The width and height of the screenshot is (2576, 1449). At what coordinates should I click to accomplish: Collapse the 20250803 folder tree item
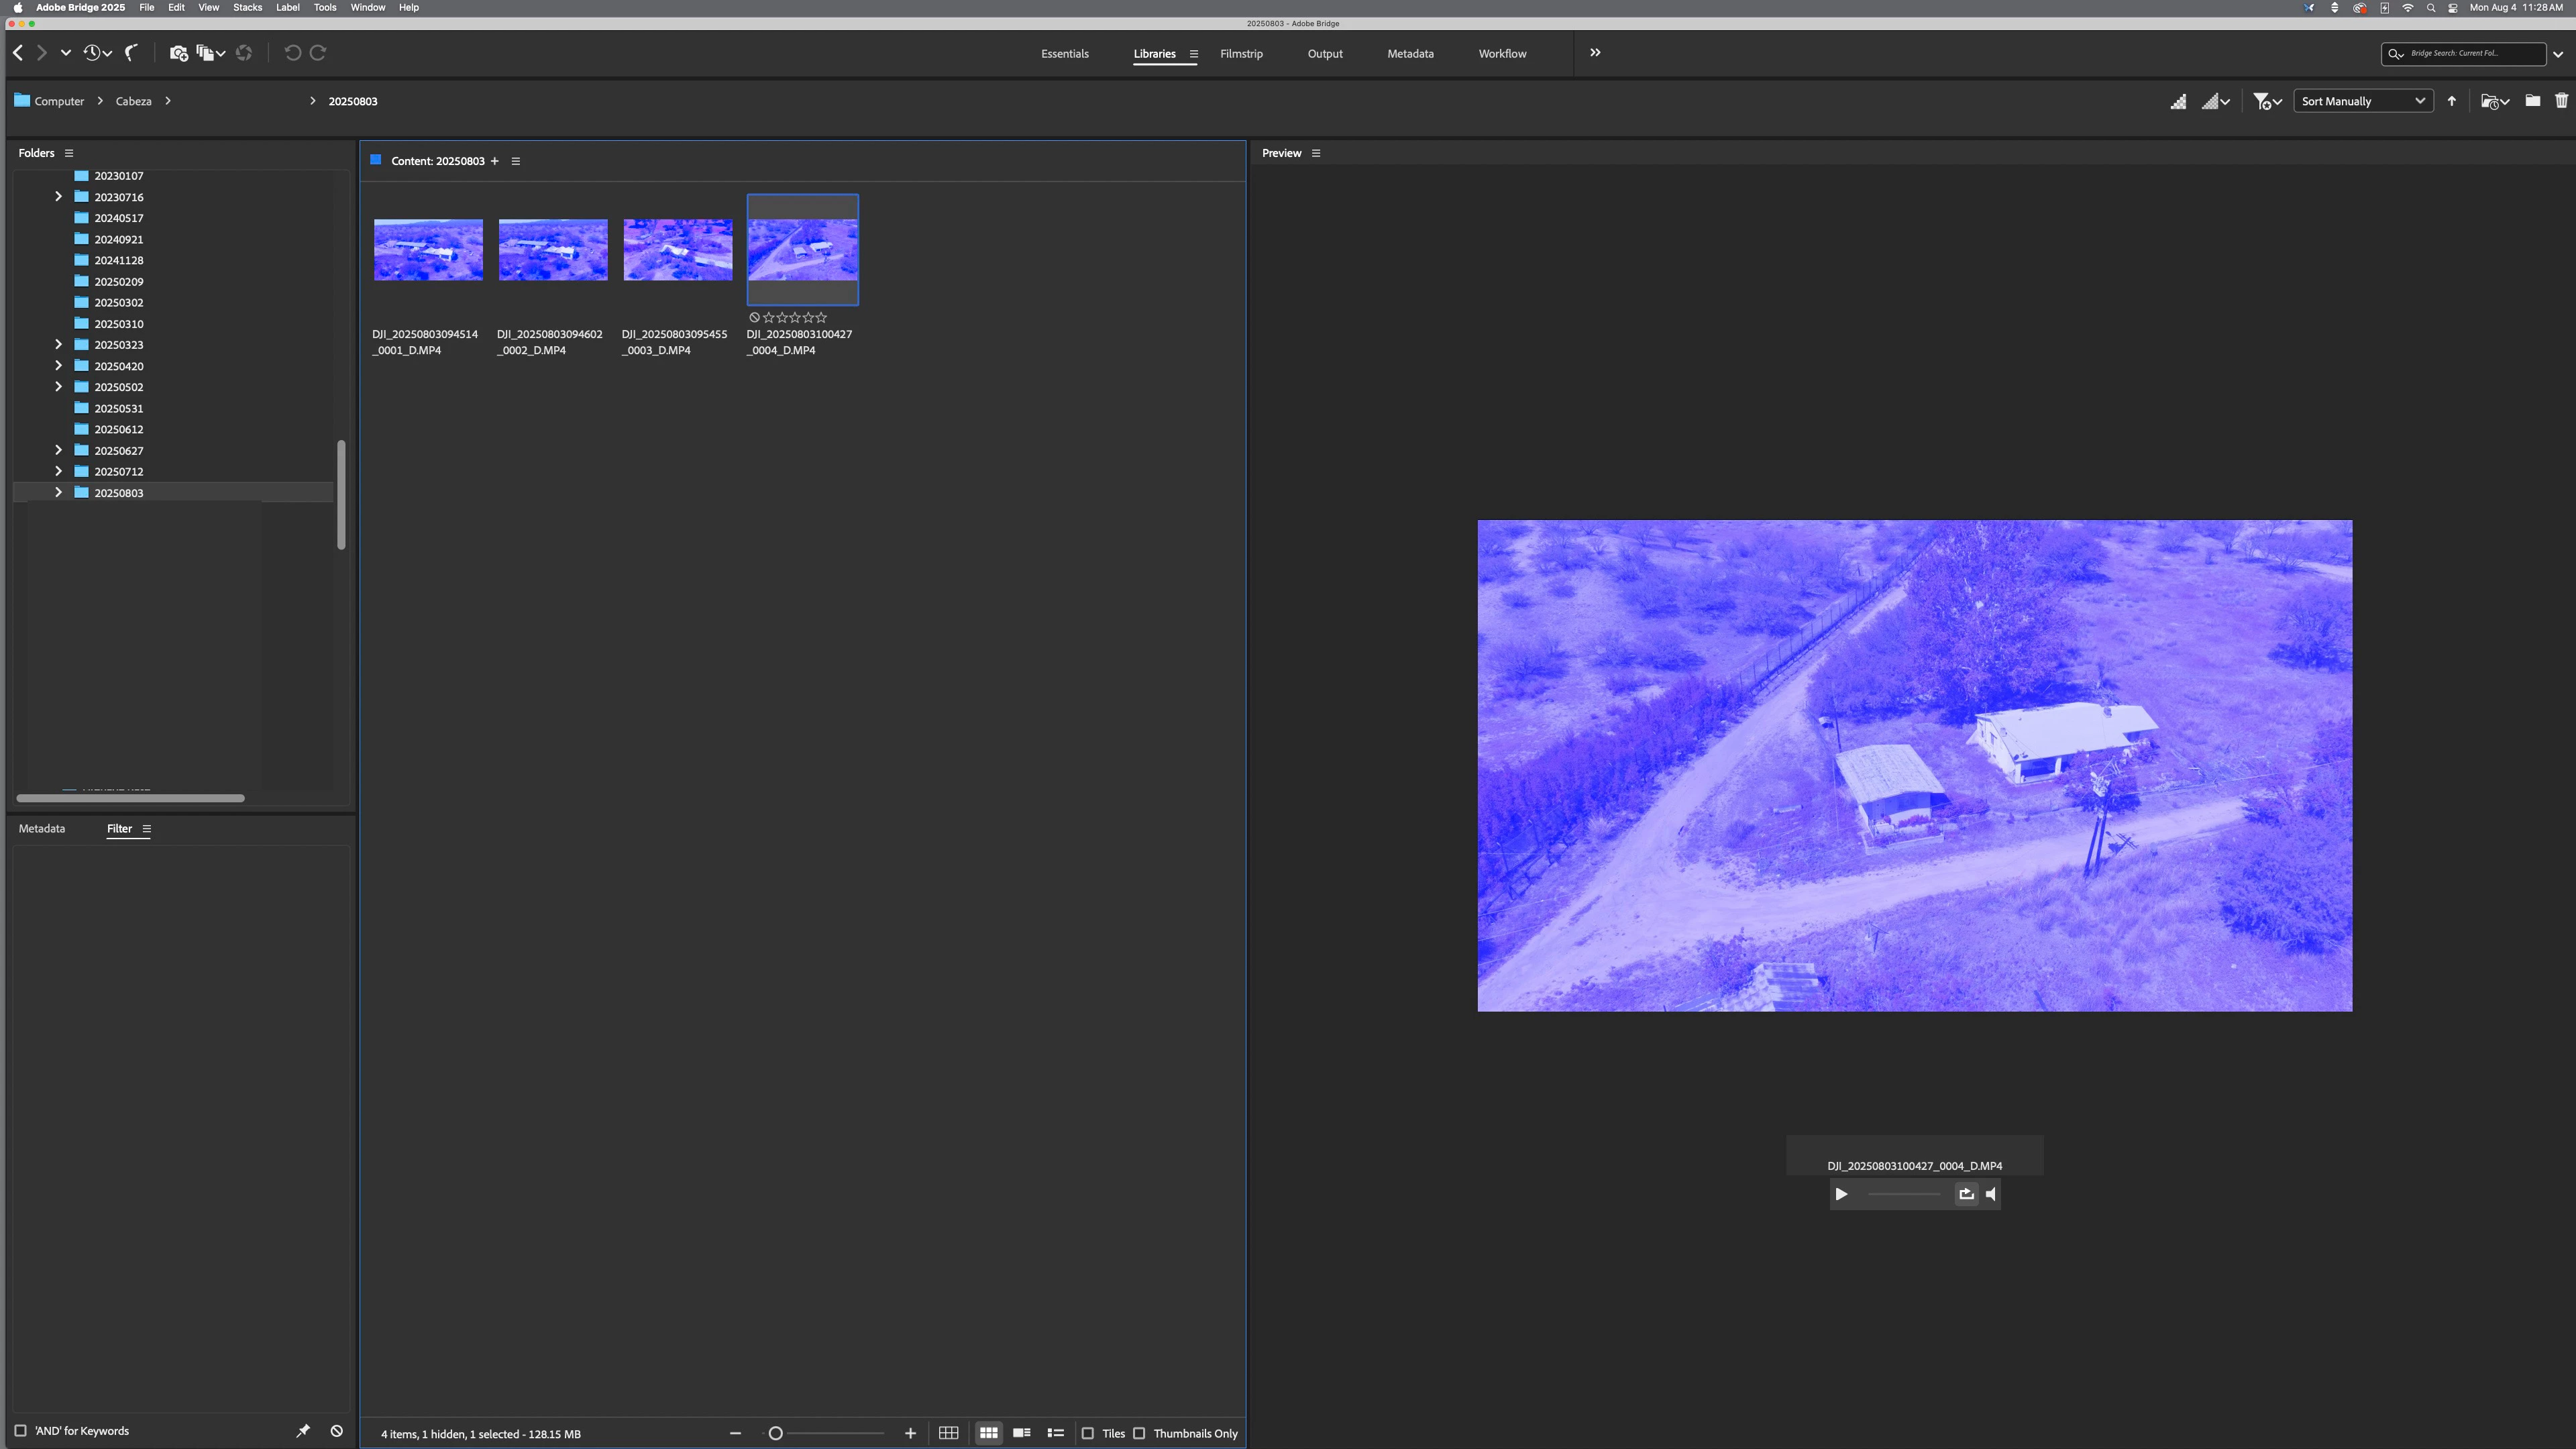[57, 492]
